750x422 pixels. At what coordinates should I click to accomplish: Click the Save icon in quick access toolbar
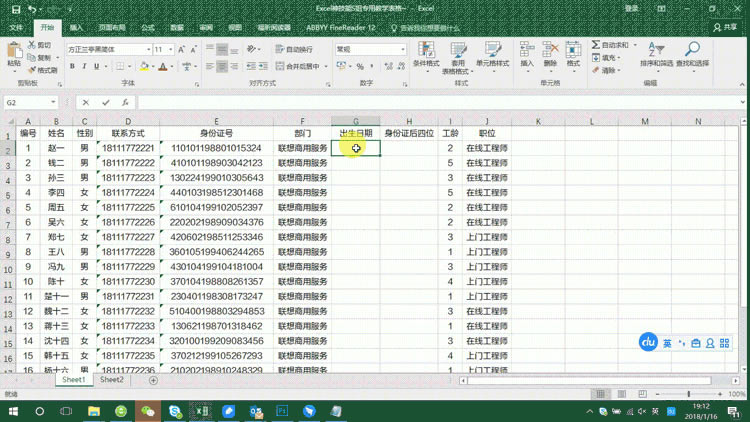(x=15, y=9)
